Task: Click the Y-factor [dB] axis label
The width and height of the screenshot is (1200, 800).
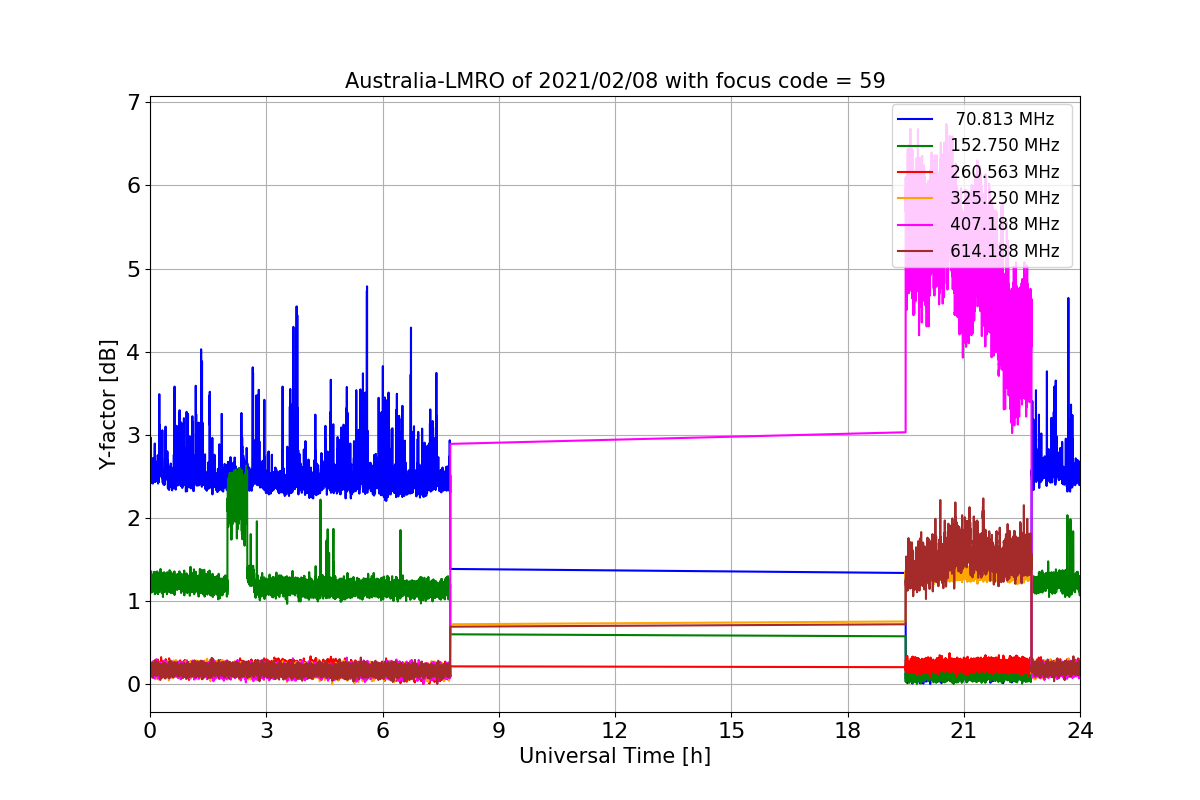Action: pyautogui.click(x=108, y=405)
